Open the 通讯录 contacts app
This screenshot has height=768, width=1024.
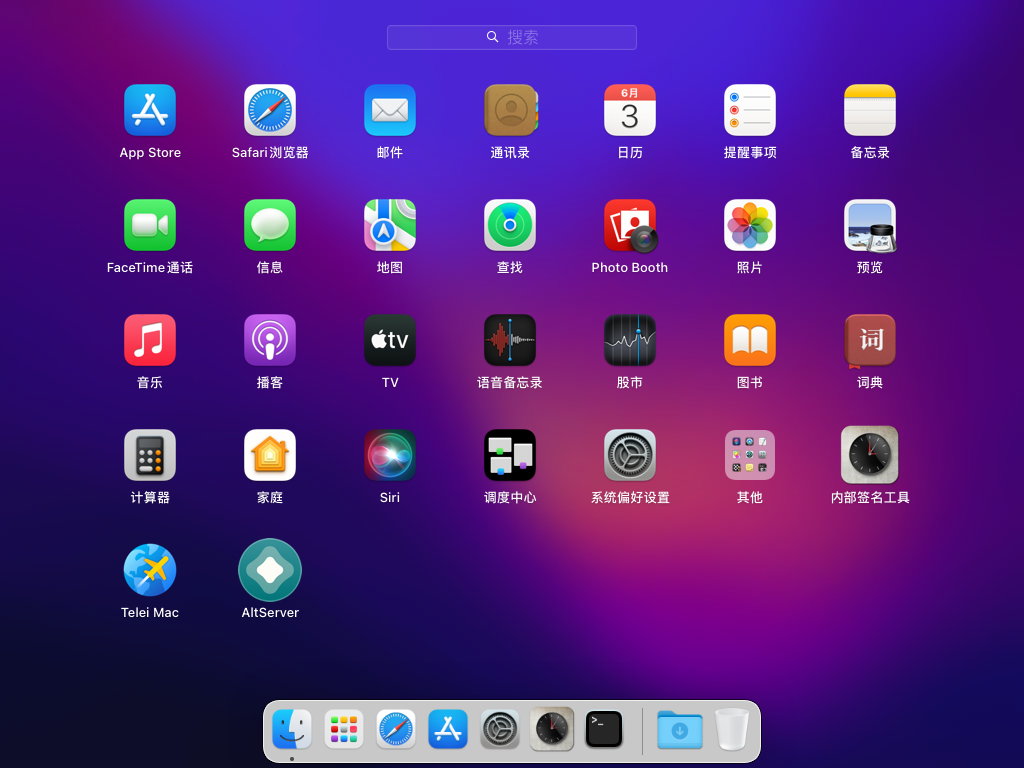510,110
